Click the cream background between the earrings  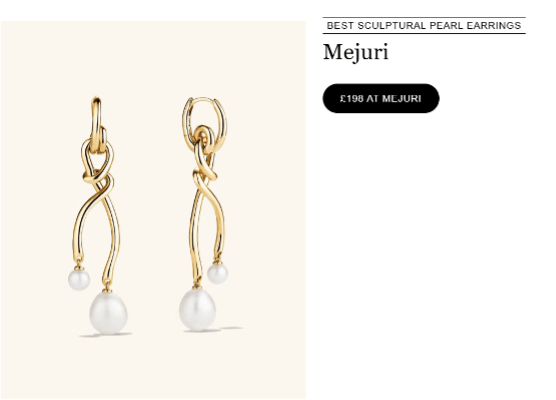152,213
